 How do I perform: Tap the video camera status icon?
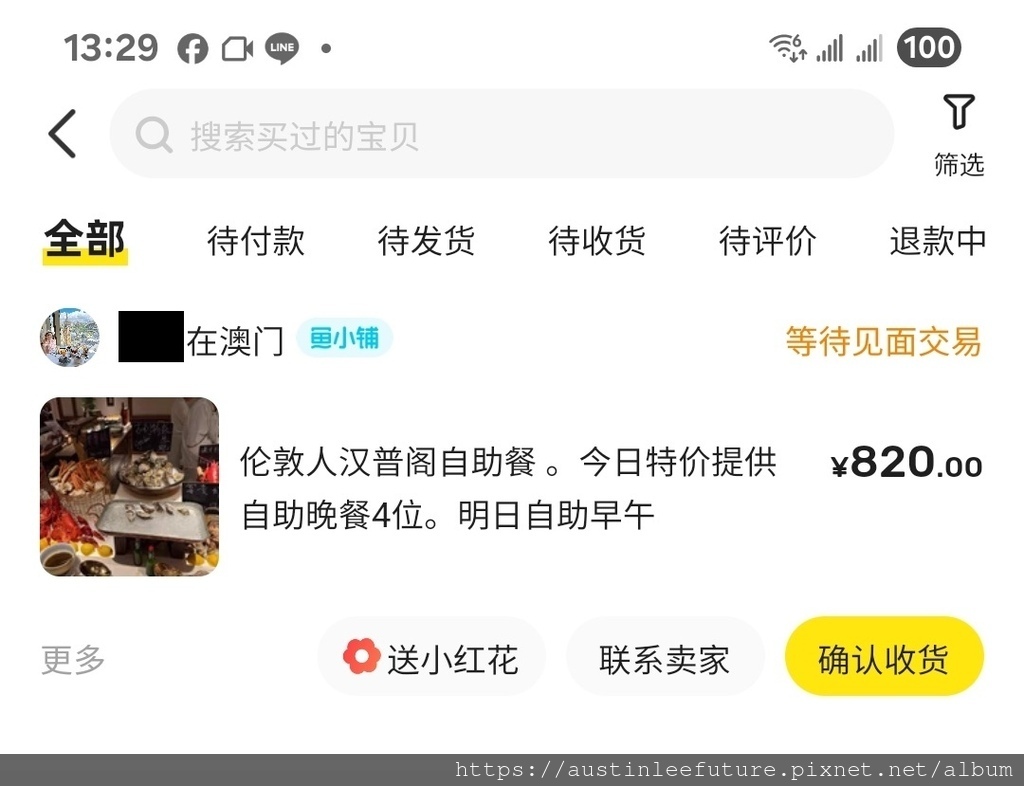point(237,49)
